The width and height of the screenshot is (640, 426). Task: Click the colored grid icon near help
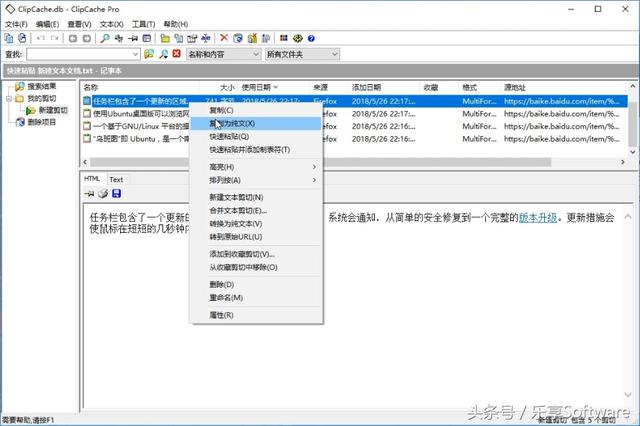click(284, 38)
